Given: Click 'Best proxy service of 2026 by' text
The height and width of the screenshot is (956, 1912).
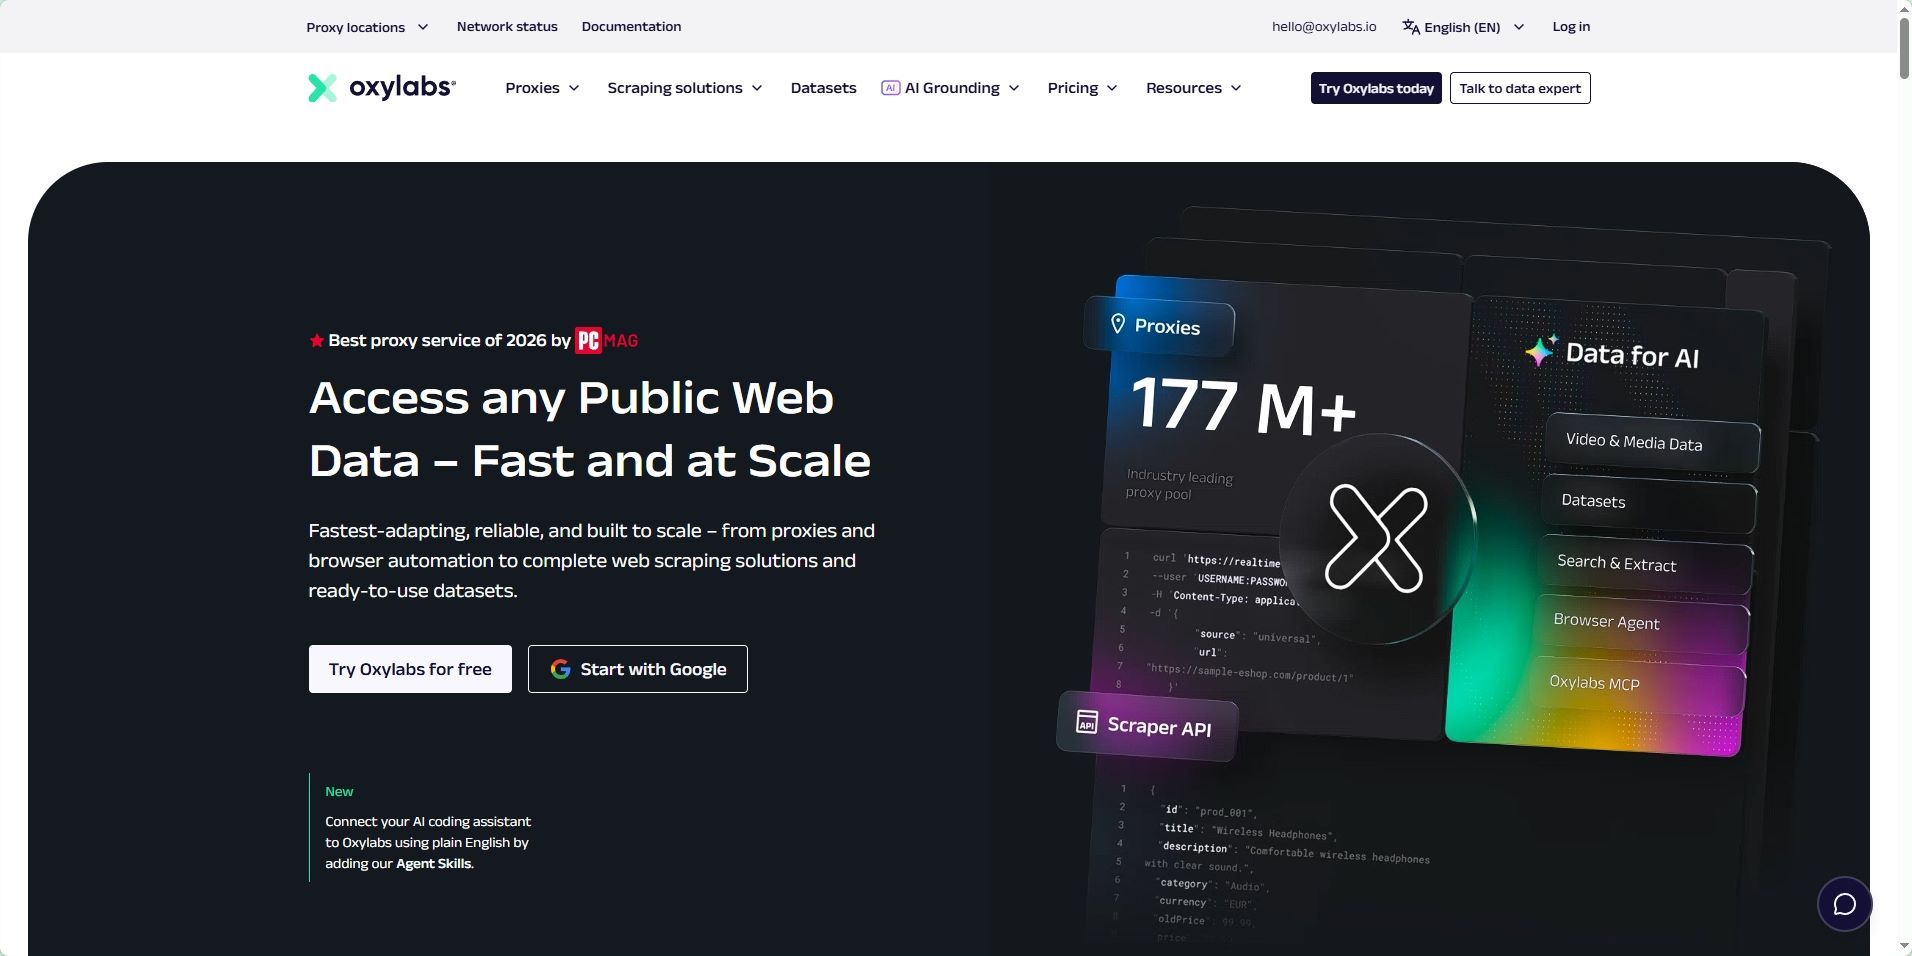Looking at the screenshot, I should (x=450, y=341).
